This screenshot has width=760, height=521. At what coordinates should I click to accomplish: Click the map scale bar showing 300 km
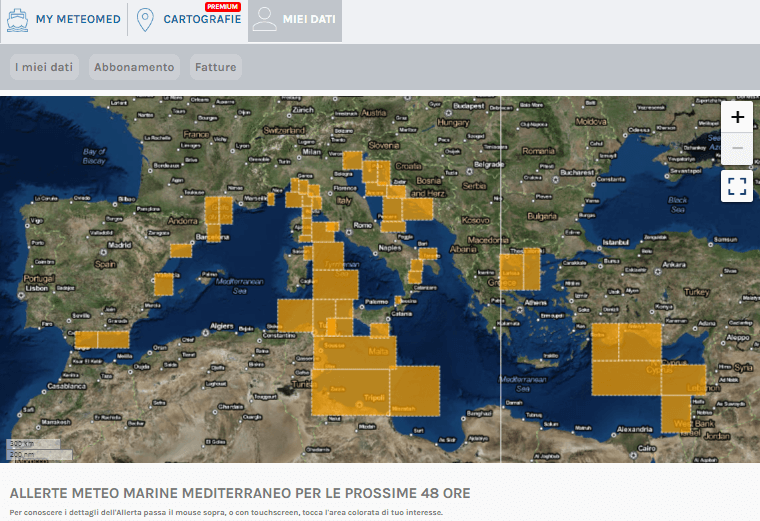pos(33,443)
